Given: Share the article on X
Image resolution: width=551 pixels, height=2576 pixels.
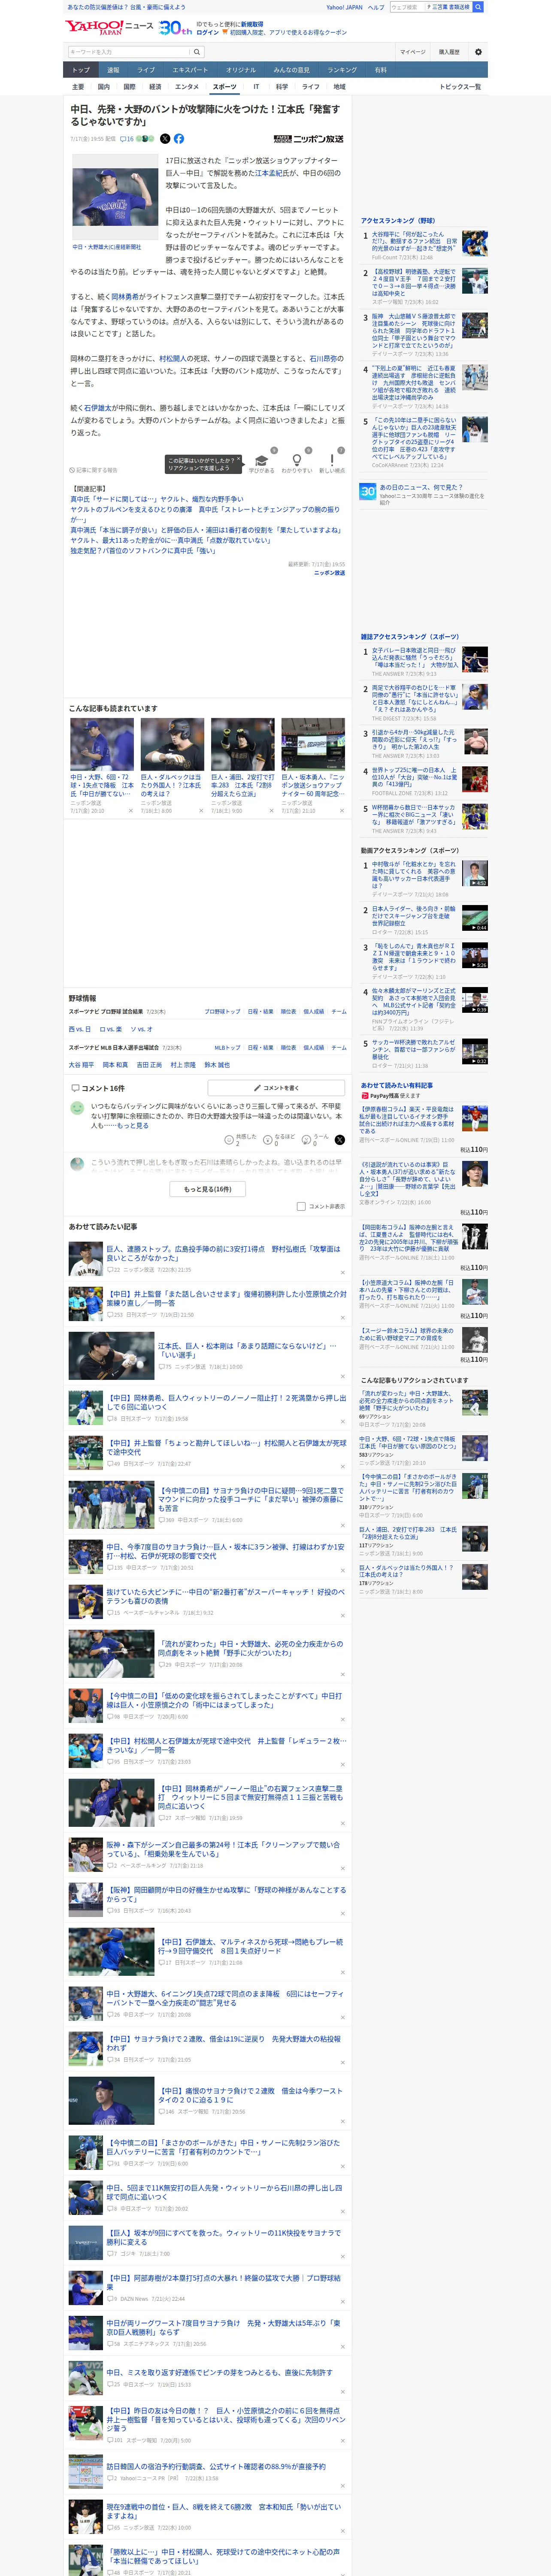Looking at the screenshot, I should (165, 139).
